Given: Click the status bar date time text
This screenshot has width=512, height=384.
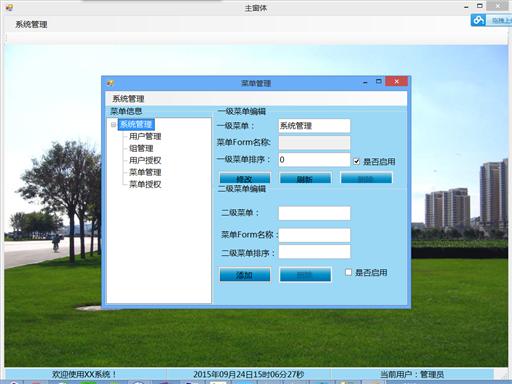Looking at the screenshot, I should 249,374.
